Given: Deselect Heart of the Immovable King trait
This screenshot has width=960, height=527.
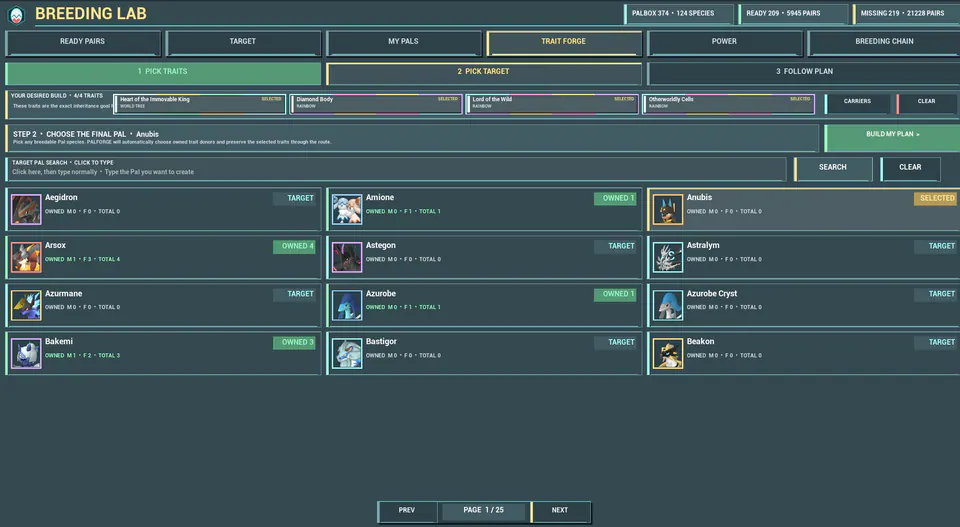Looking at the screenshot, I should coord(200,103).
